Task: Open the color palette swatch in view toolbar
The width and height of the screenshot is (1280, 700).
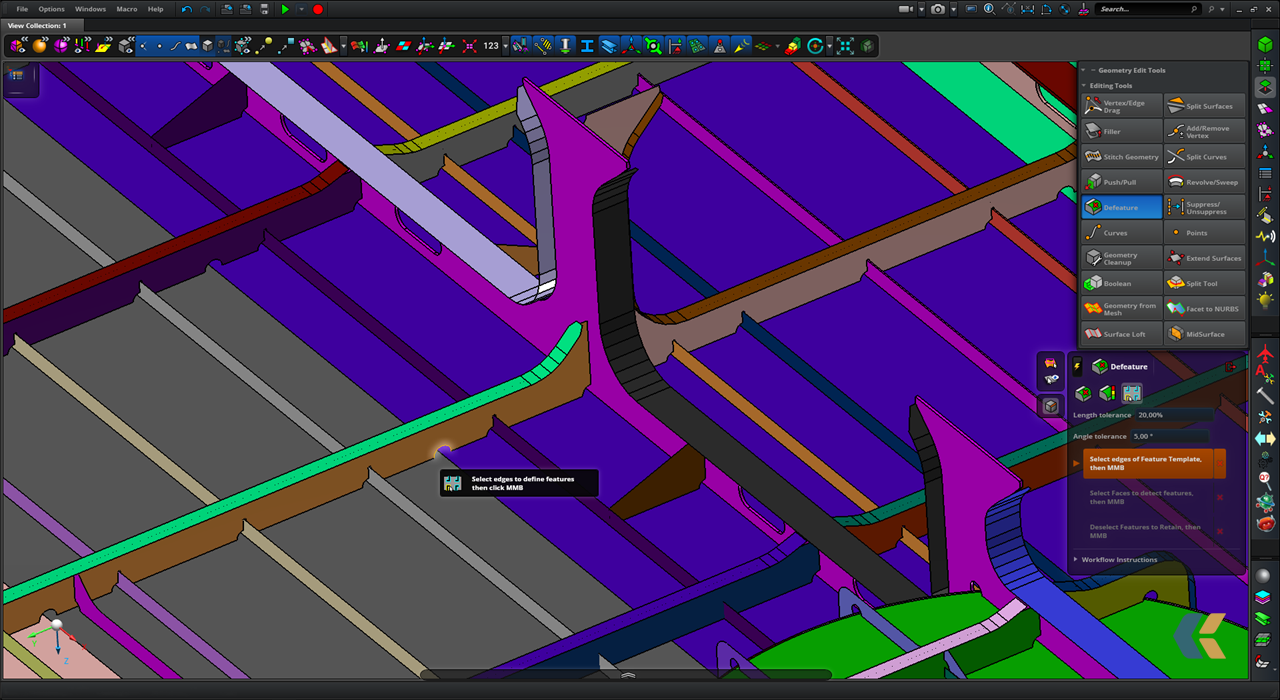Action: pyautogui.click(x=763, y=45)
